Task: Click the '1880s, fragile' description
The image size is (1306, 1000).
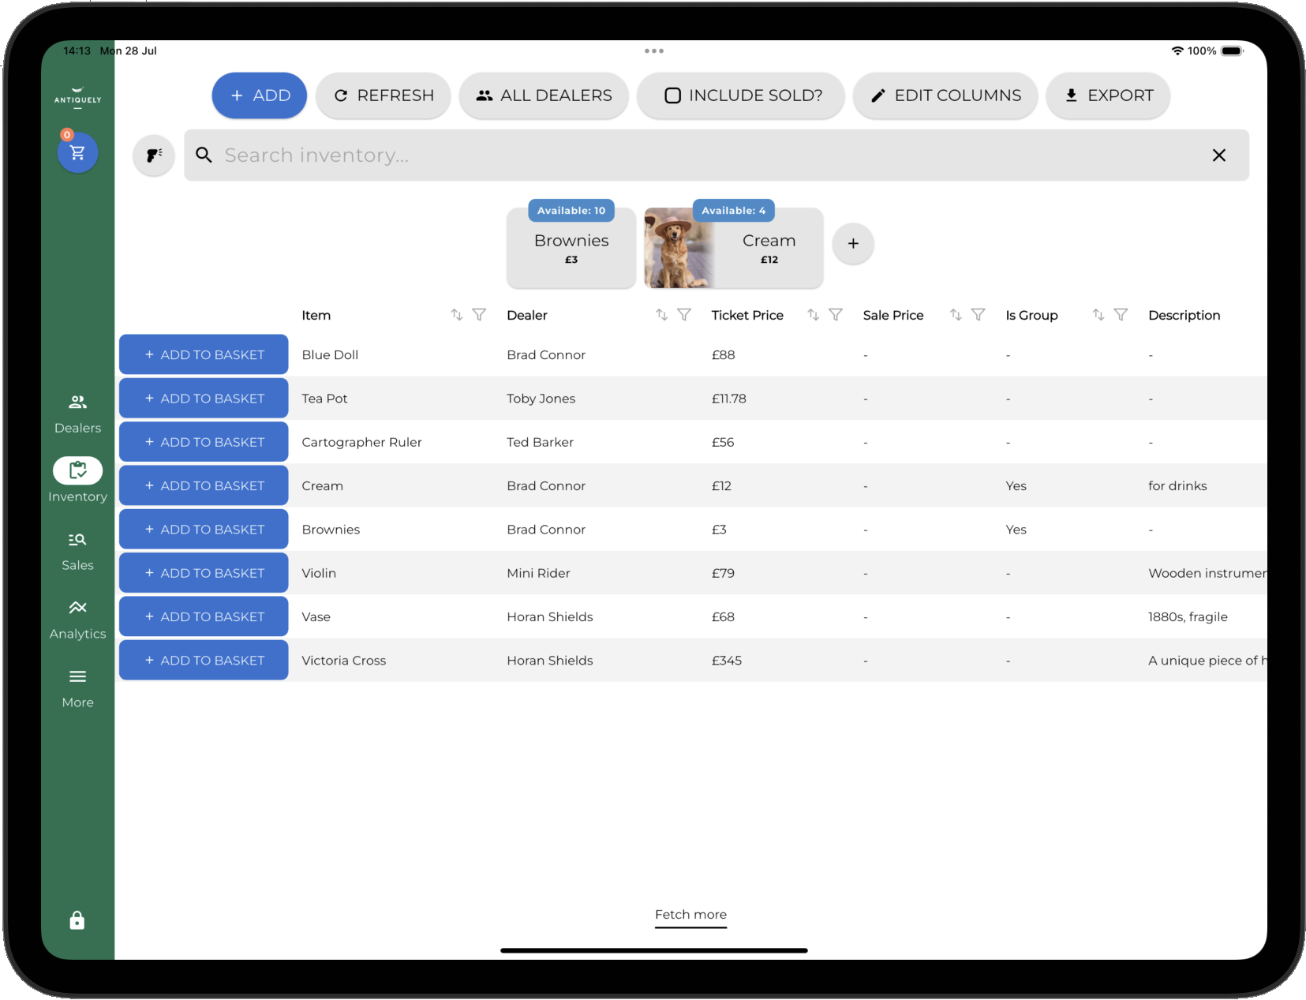Action: 1188,617
